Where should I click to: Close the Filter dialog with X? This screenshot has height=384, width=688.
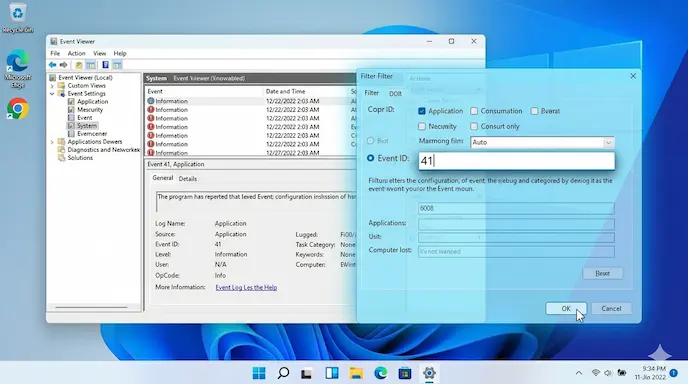pos(633,76)
